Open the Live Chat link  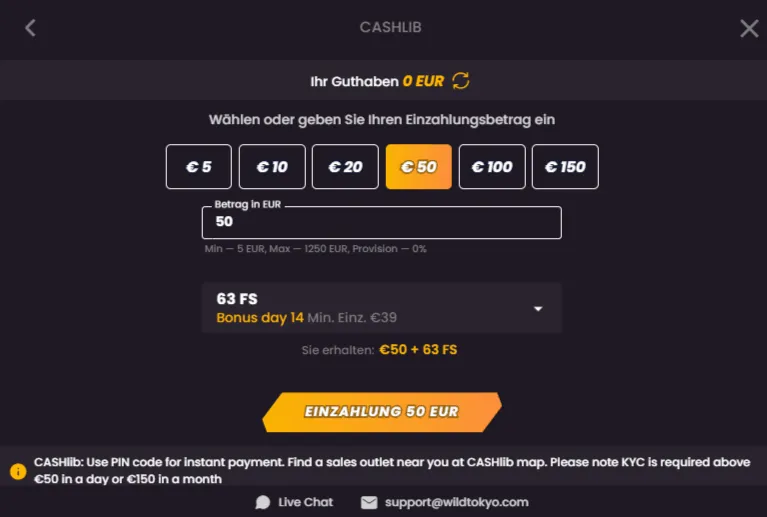pos(305,502)
